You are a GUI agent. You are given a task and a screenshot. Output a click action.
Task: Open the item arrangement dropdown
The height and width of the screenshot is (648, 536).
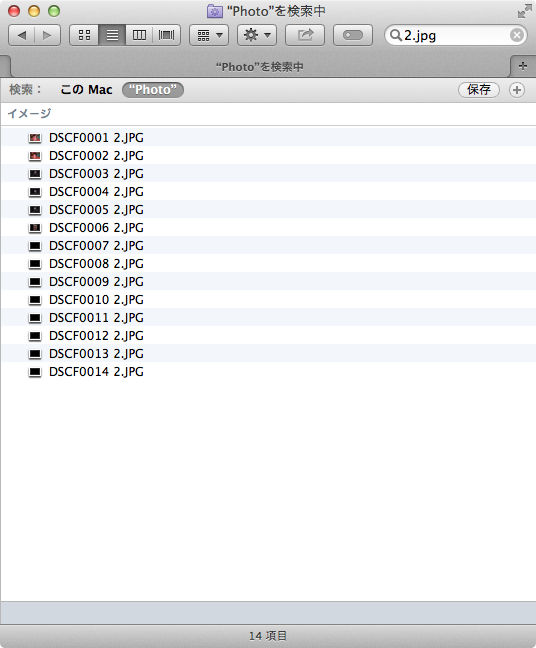(x=209, y=36)
